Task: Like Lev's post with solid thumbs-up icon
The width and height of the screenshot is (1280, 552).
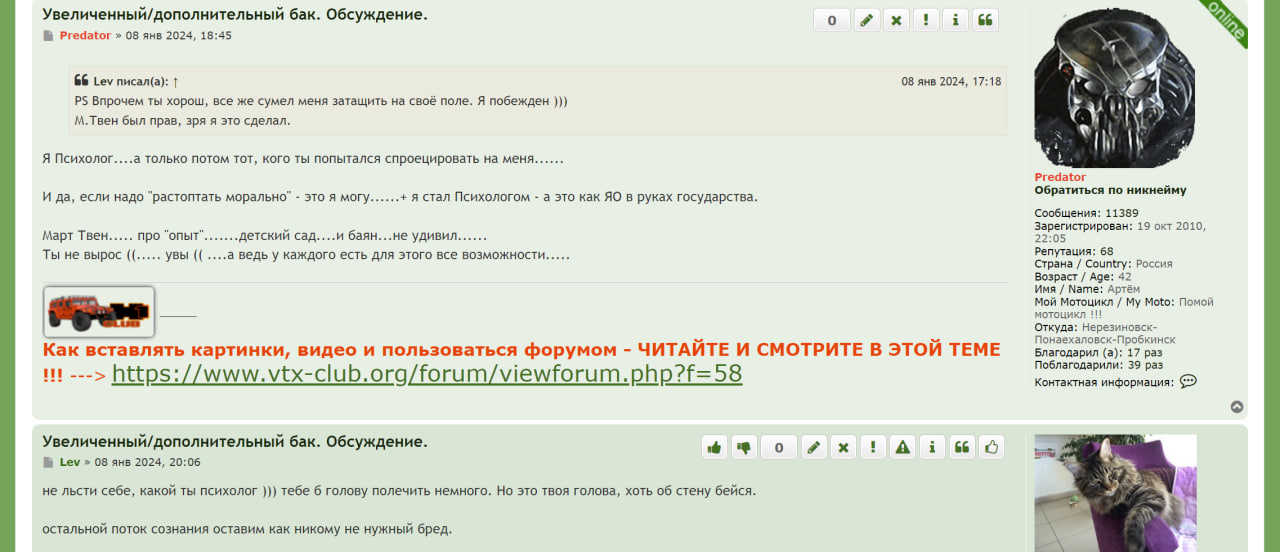Action: point(714,447)
